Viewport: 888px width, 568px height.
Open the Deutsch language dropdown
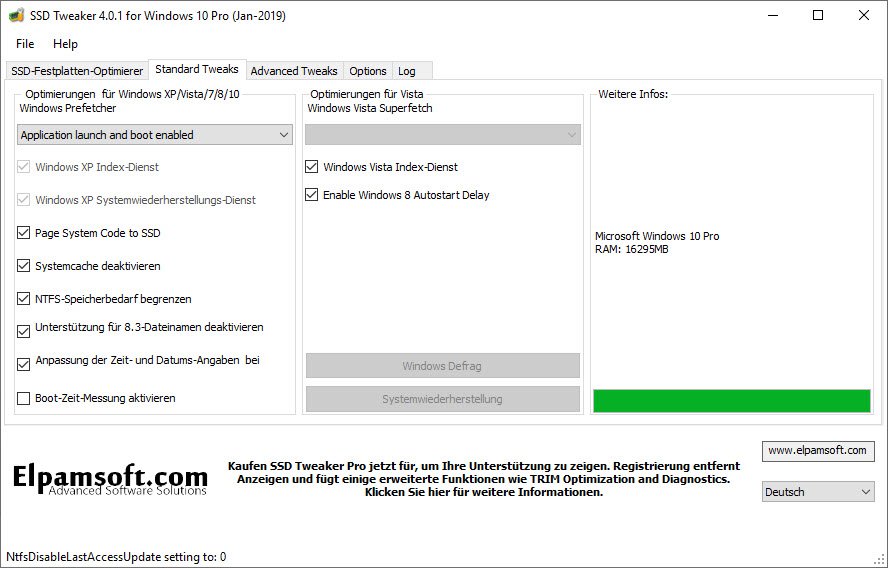click(818, 492)
